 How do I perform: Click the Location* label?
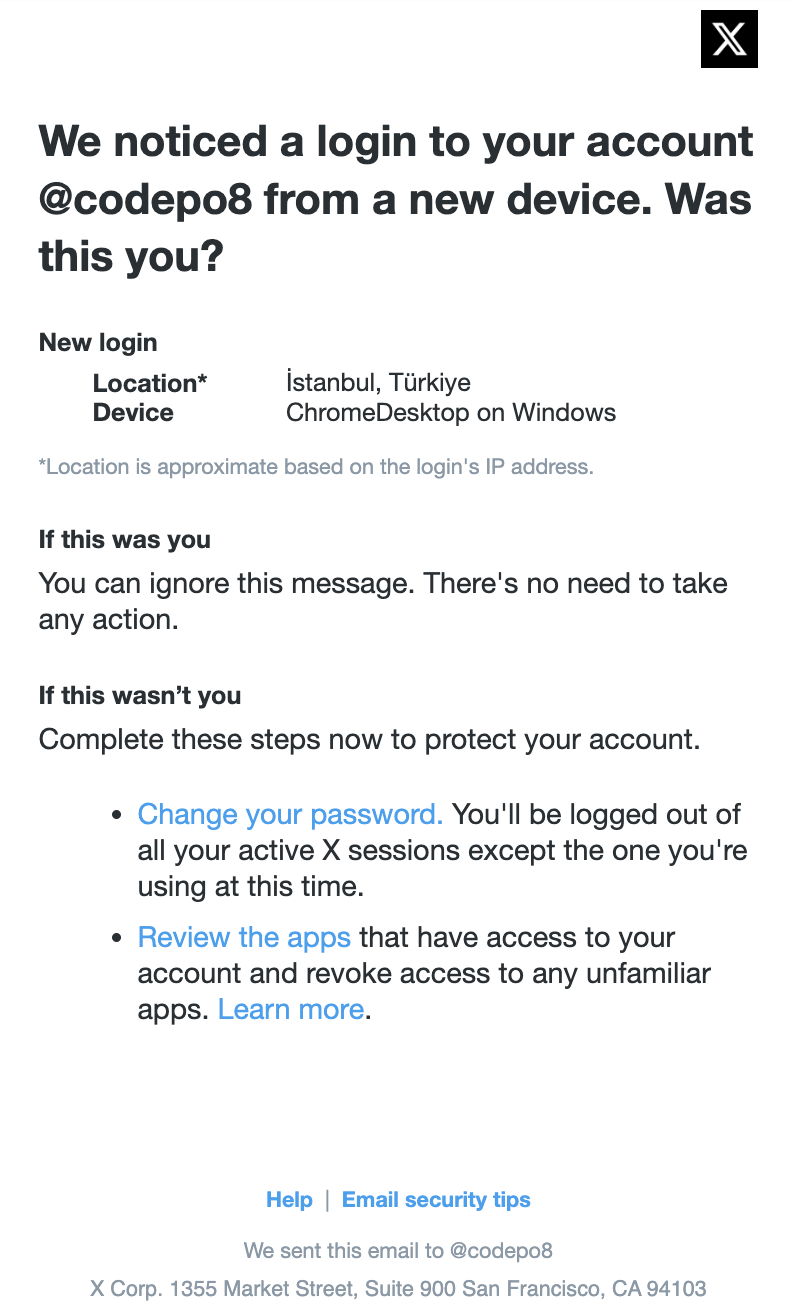coord(150,383)
